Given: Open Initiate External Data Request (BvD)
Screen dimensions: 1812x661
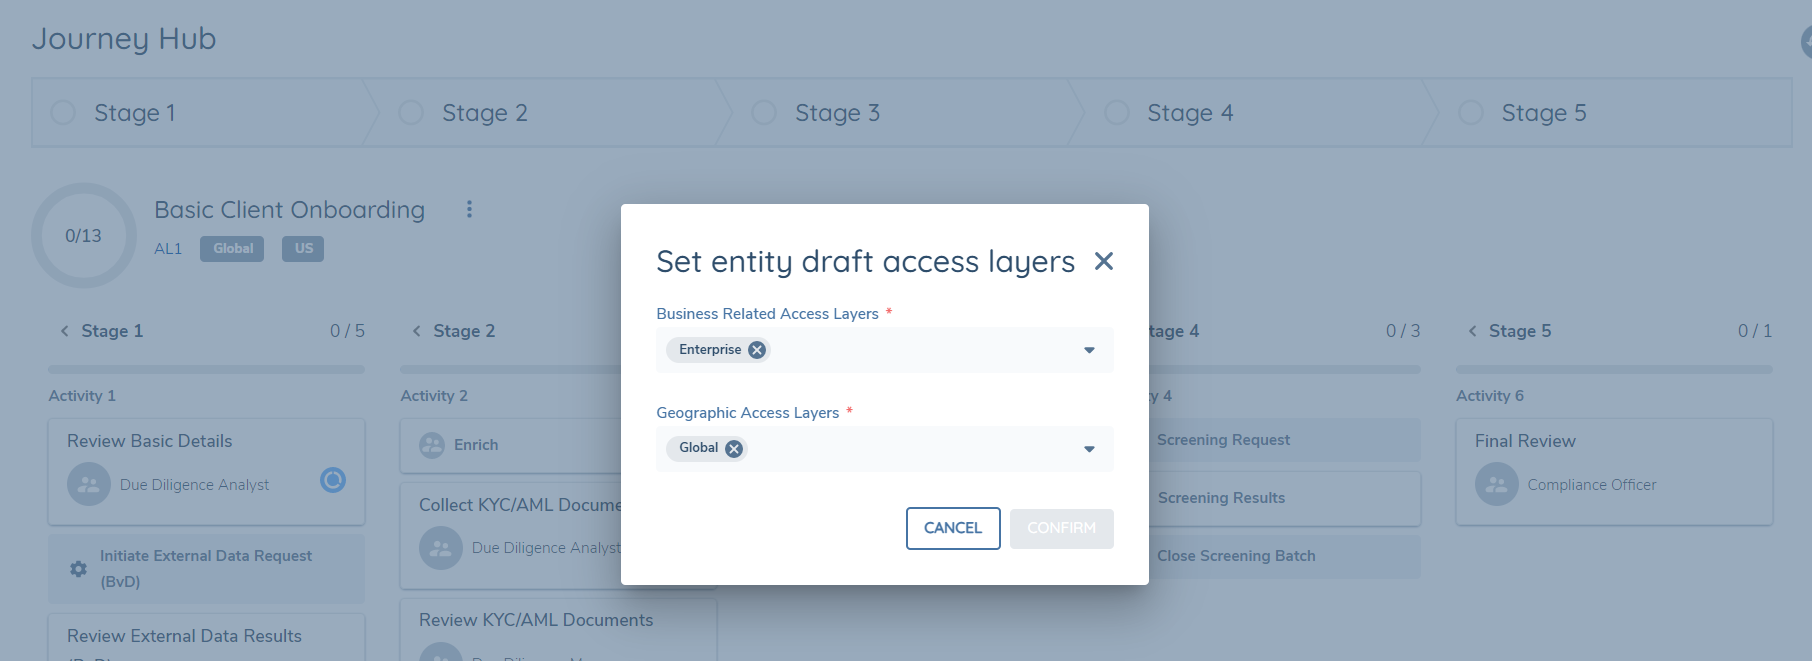Looking at the screenshot, I should coord(207,569).
